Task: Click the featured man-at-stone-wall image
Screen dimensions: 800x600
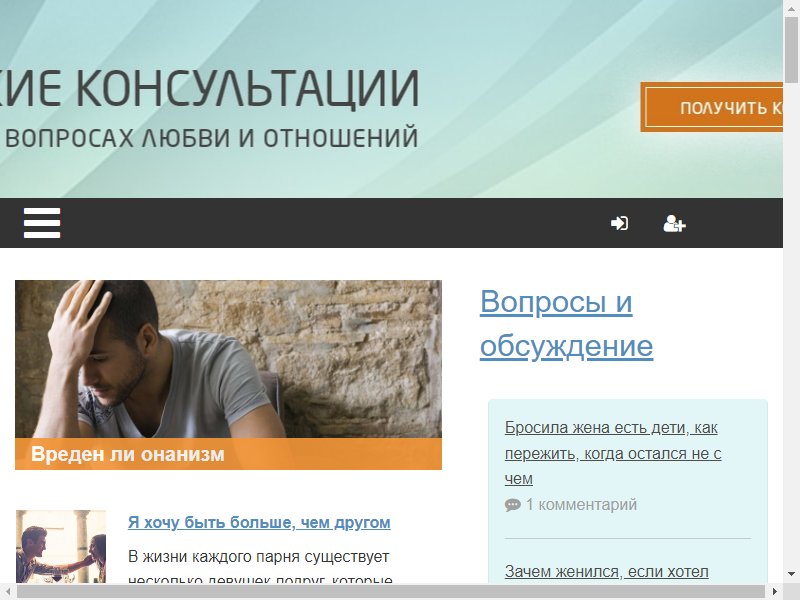Action: click(229, 359)
